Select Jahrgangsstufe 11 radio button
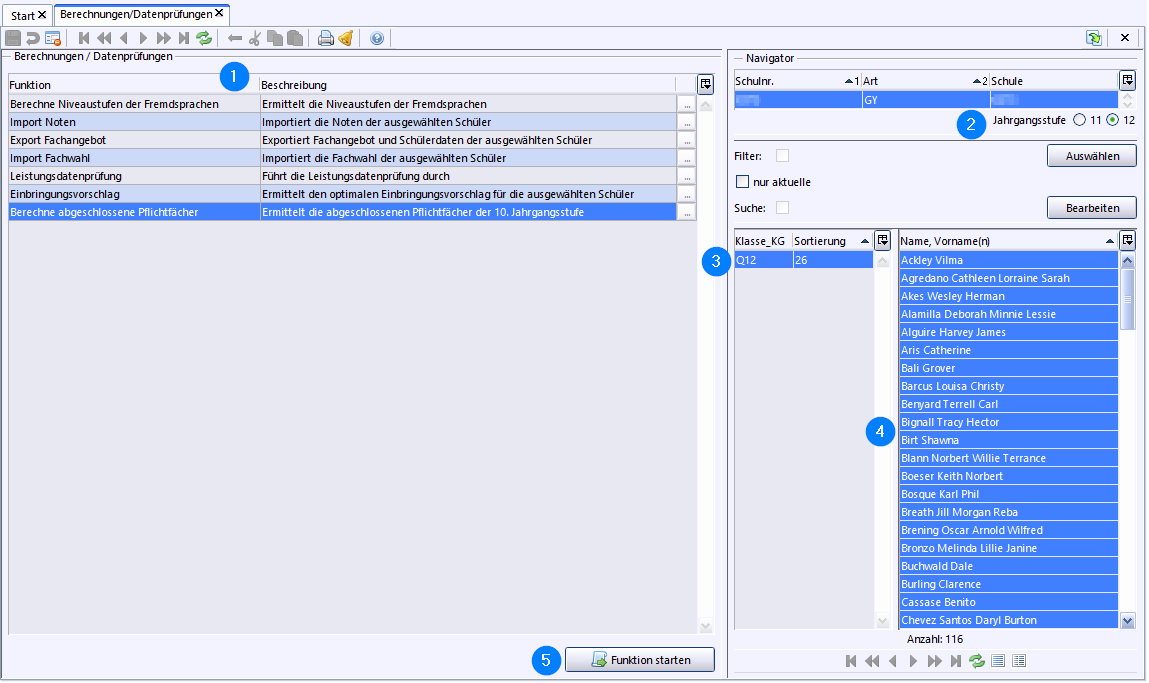 point(1079,119)
